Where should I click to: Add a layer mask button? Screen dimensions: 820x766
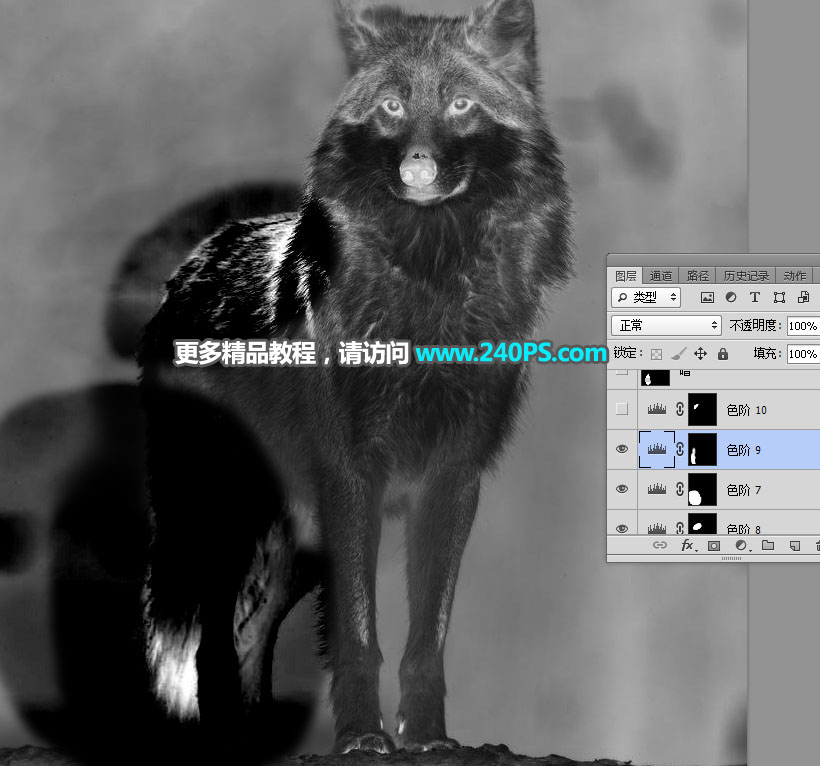pos(714,546)
